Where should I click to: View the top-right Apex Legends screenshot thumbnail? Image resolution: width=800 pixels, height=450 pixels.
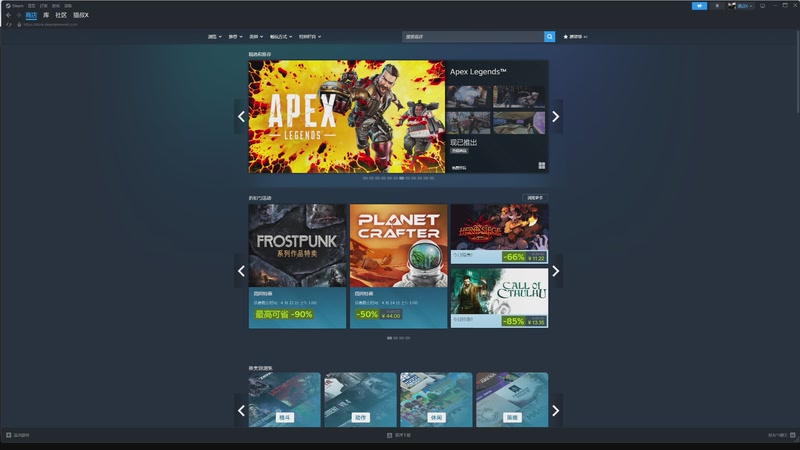(519, 97)
